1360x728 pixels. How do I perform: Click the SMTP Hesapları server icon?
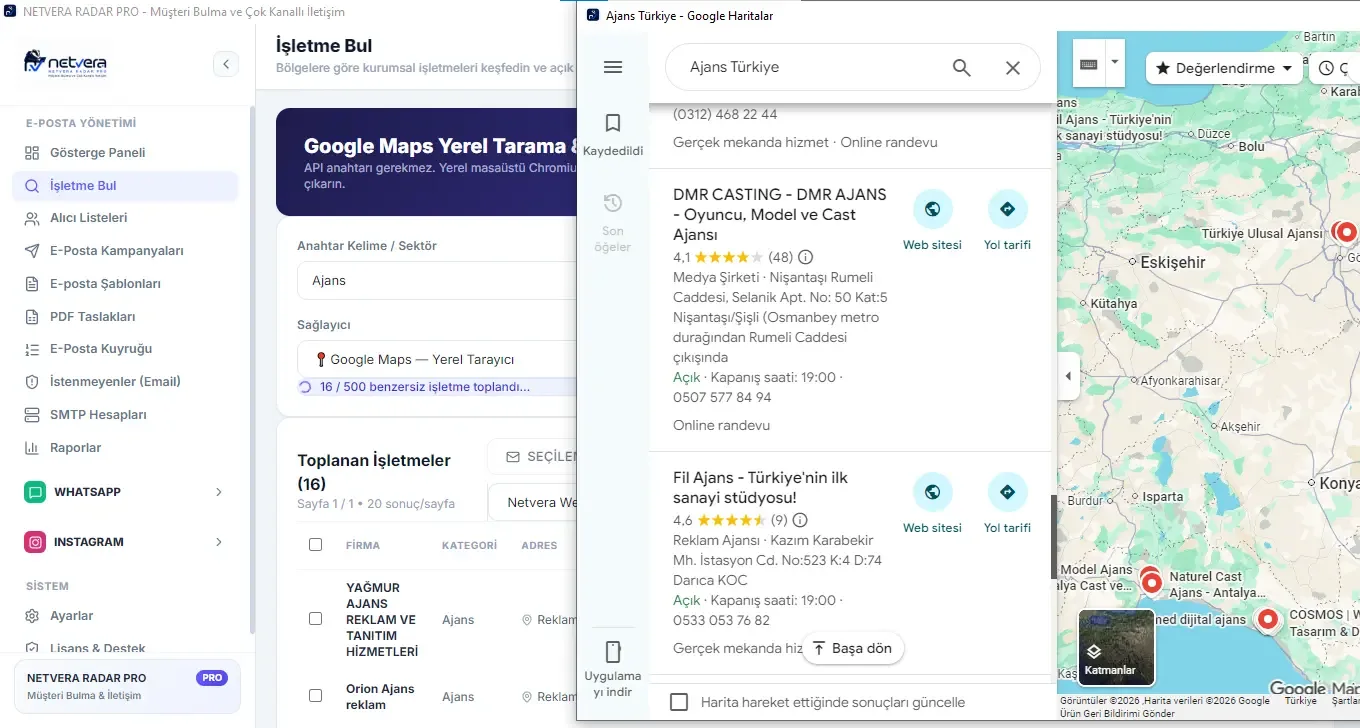[31, 415]
